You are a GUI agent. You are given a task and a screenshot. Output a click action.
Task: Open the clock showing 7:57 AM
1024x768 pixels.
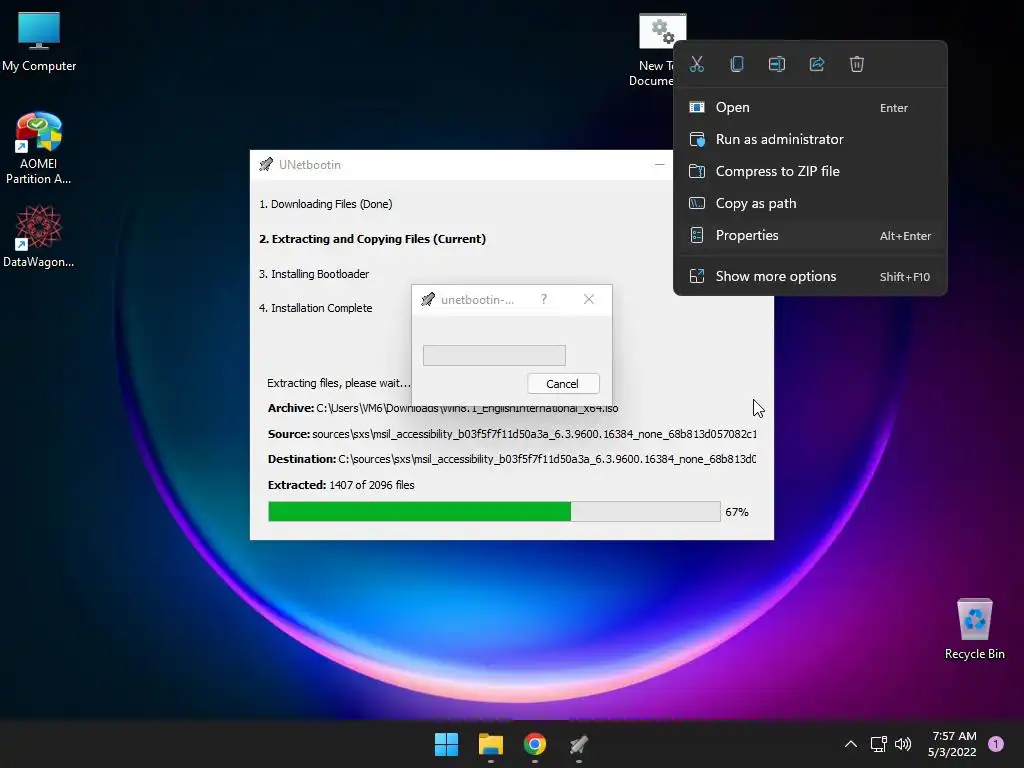[x=953, y=744]
